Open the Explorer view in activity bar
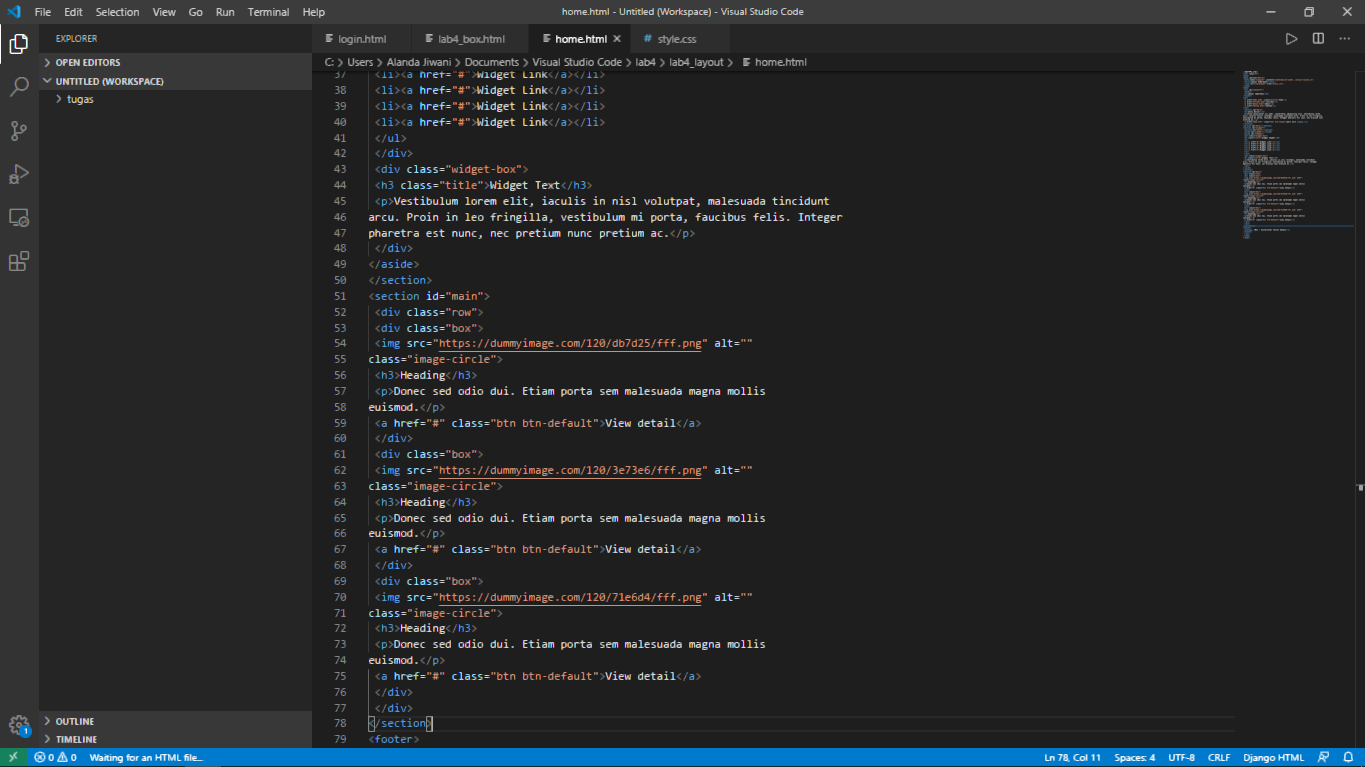The height and width of the screenshot is (767, 1365). click(19, 43)
